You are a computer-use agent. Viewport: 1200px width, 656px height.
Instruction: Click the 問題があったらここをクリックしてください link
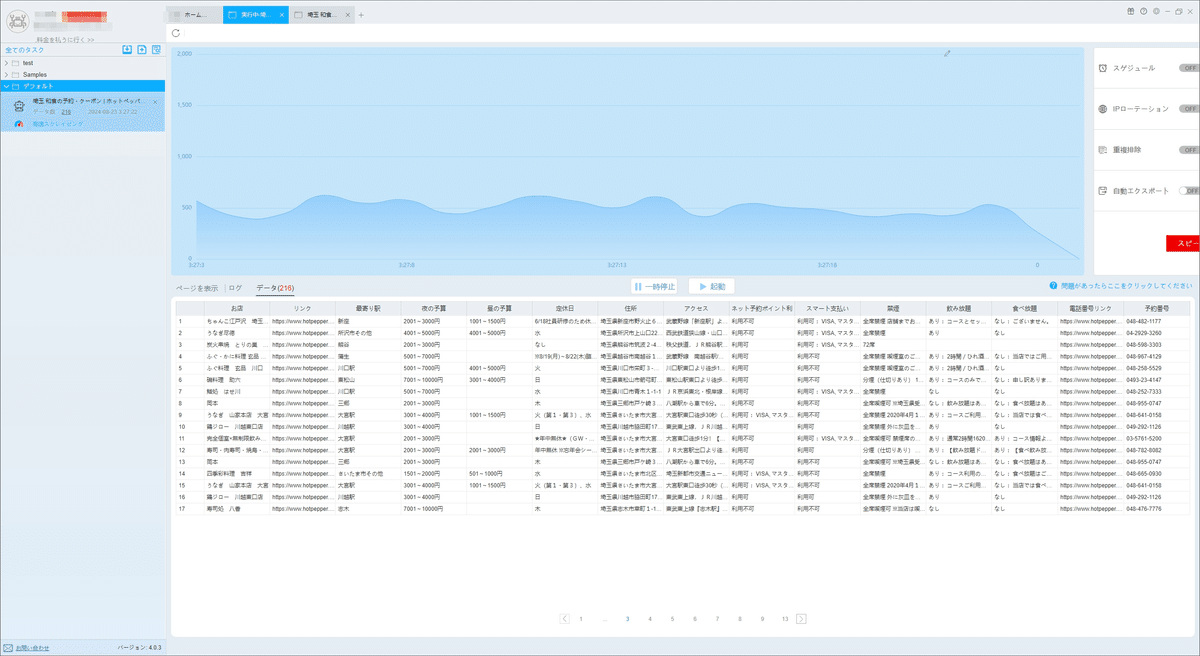click(x=1126, y=286)
